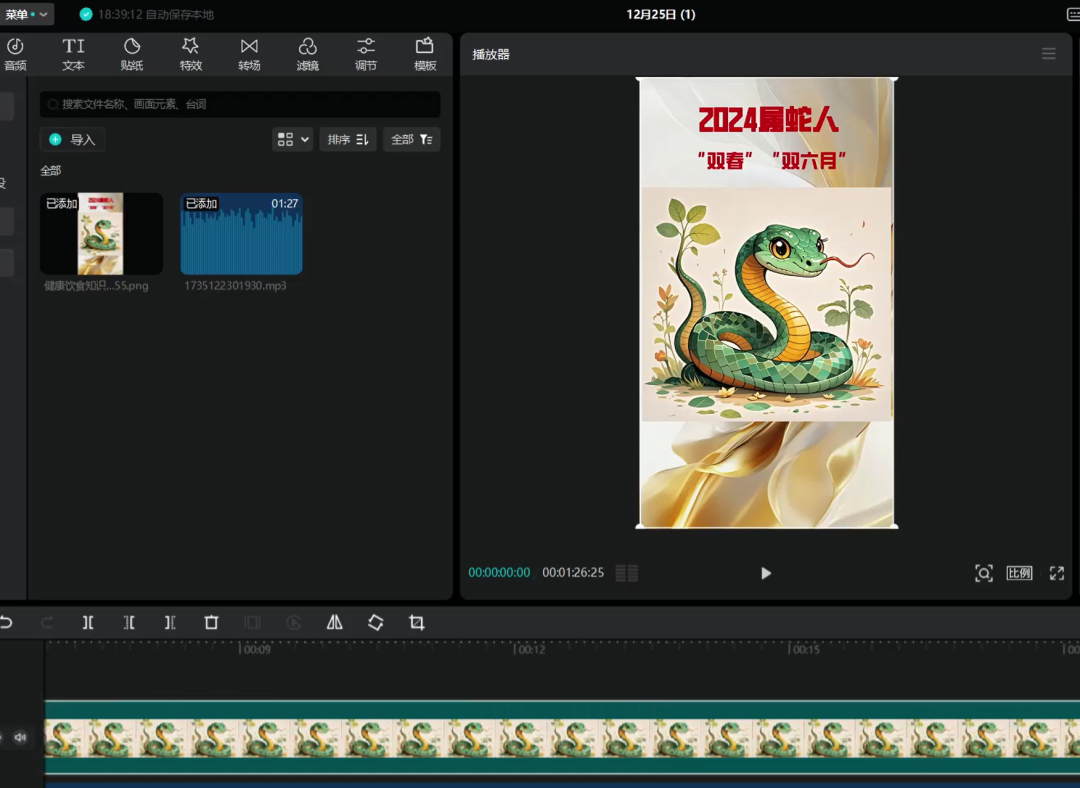Click the 00:09 timeline ruler mark

click(x=255, y=649)
